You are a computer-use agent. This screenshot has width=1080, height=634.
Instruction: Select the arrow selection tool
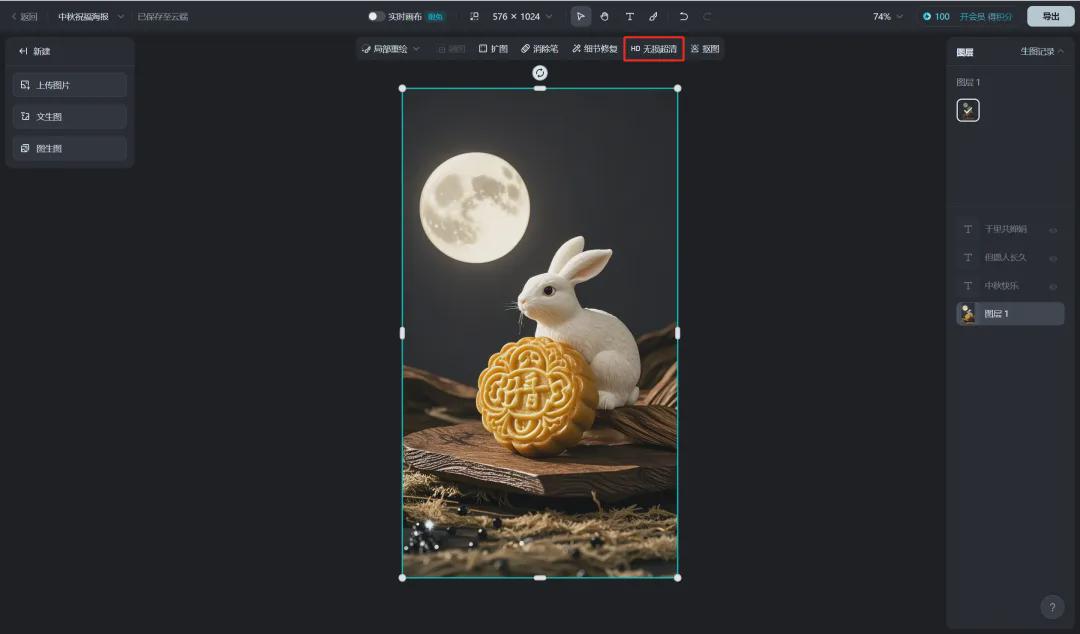coord(580,16)
